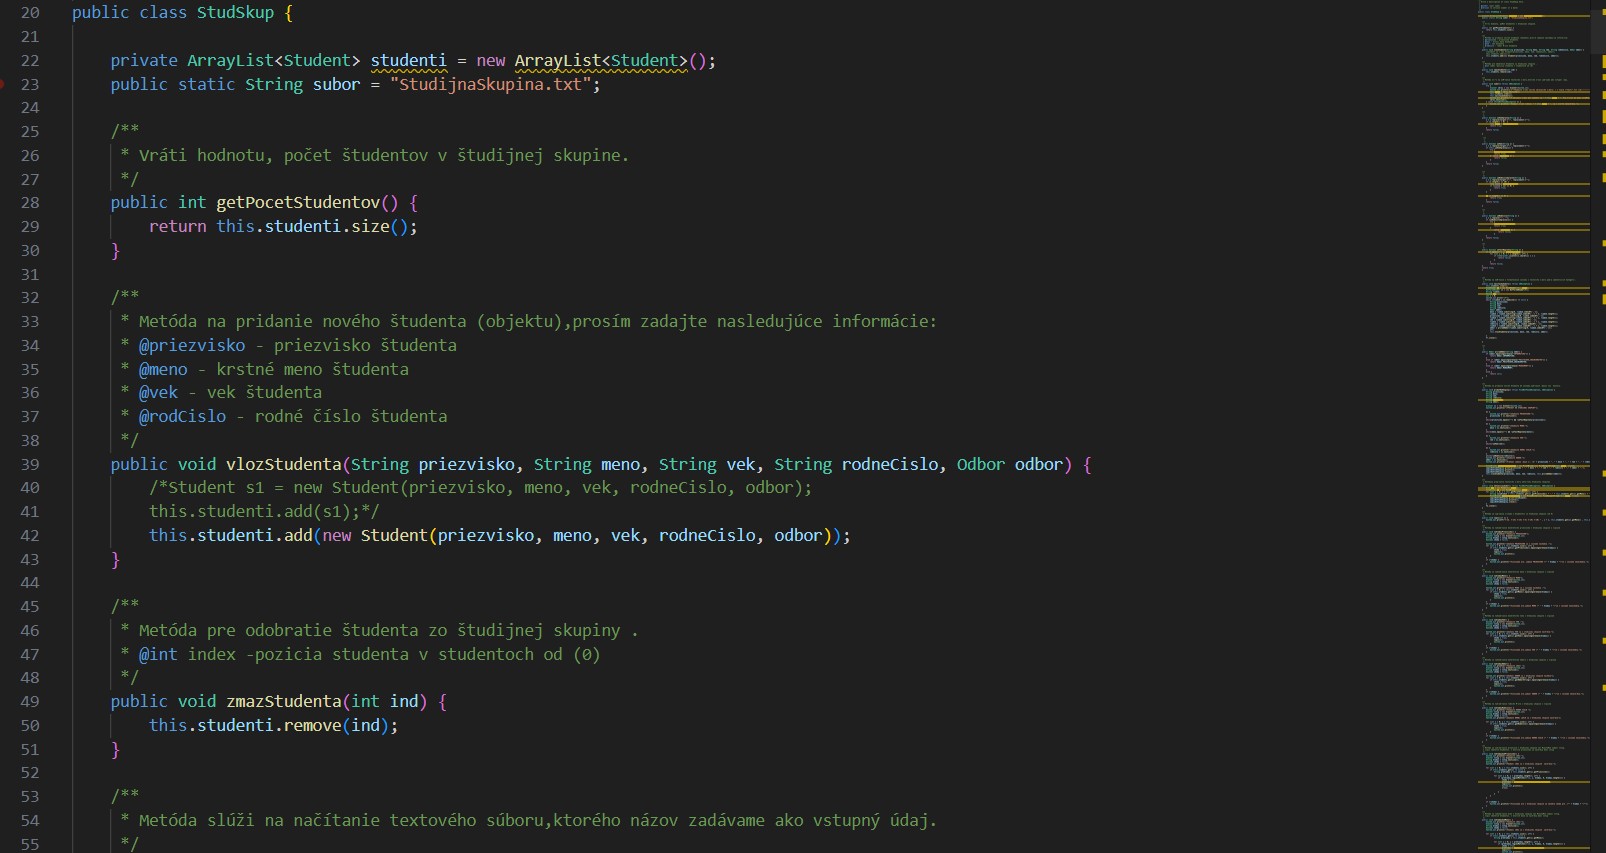Click the size() call on line 29

(370, 227)
